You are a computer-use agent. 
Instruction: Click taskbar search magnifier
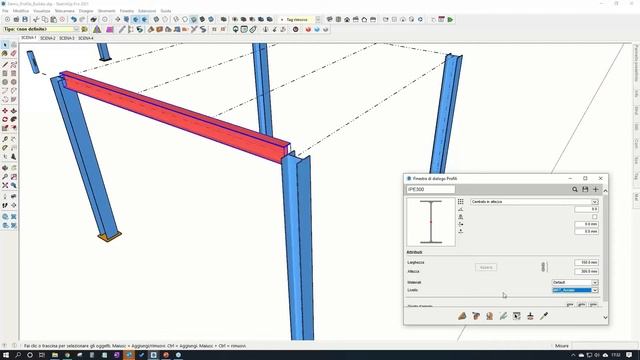pos(18,355)
